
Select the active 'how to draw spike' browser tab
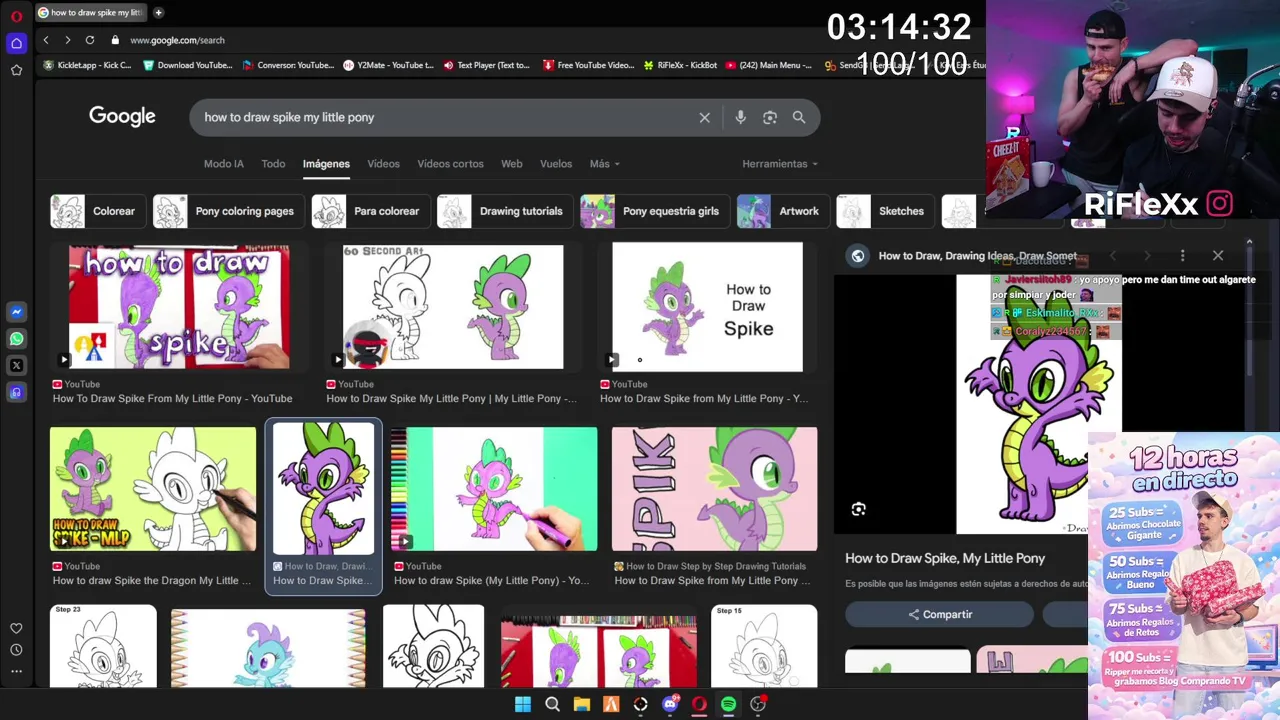(90, 13)
